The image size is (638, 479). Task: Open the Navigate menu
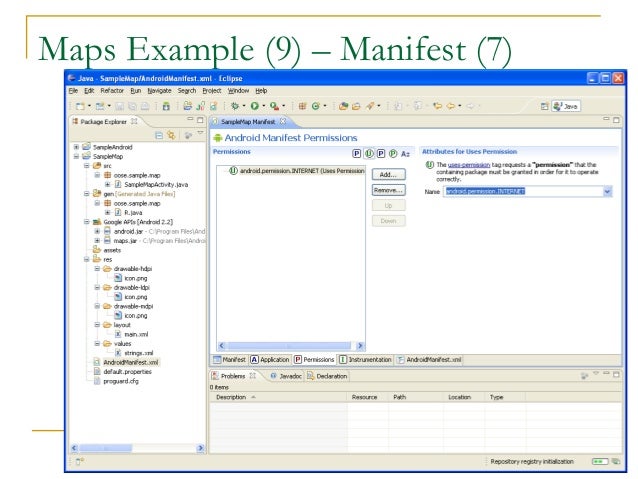159,91
